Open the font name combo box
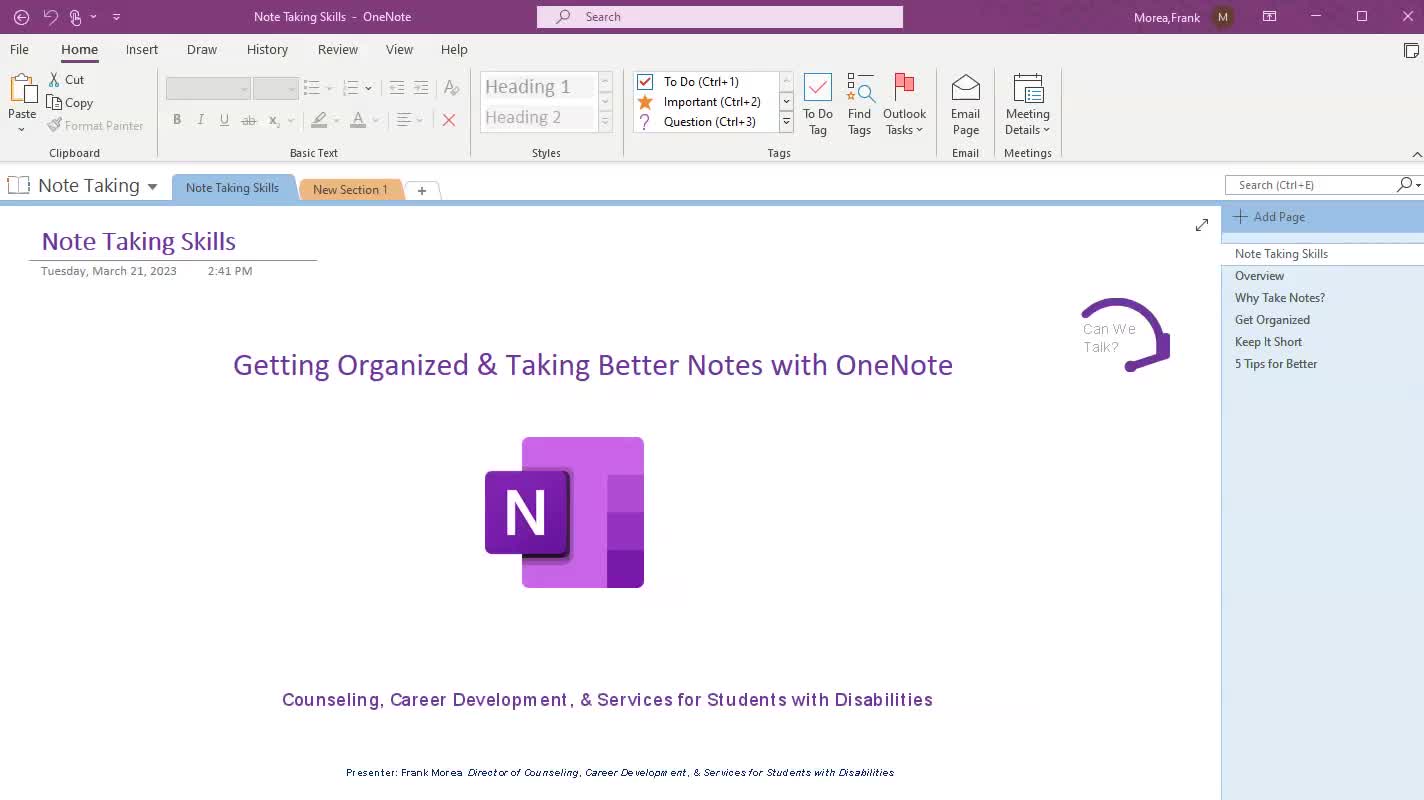This screenshot has width=1424, height=800. coord(208,88)
